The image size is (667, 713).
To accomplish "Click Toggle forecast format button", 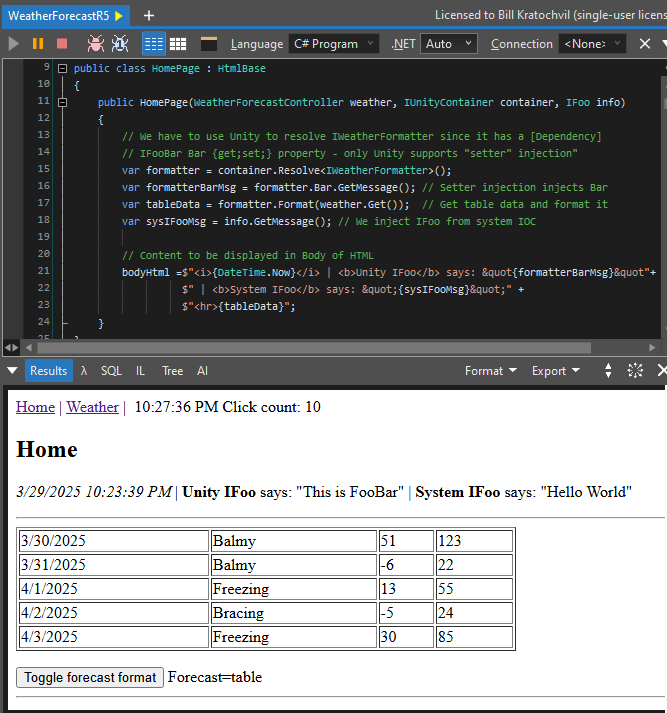I will click(x=90, y=678).
